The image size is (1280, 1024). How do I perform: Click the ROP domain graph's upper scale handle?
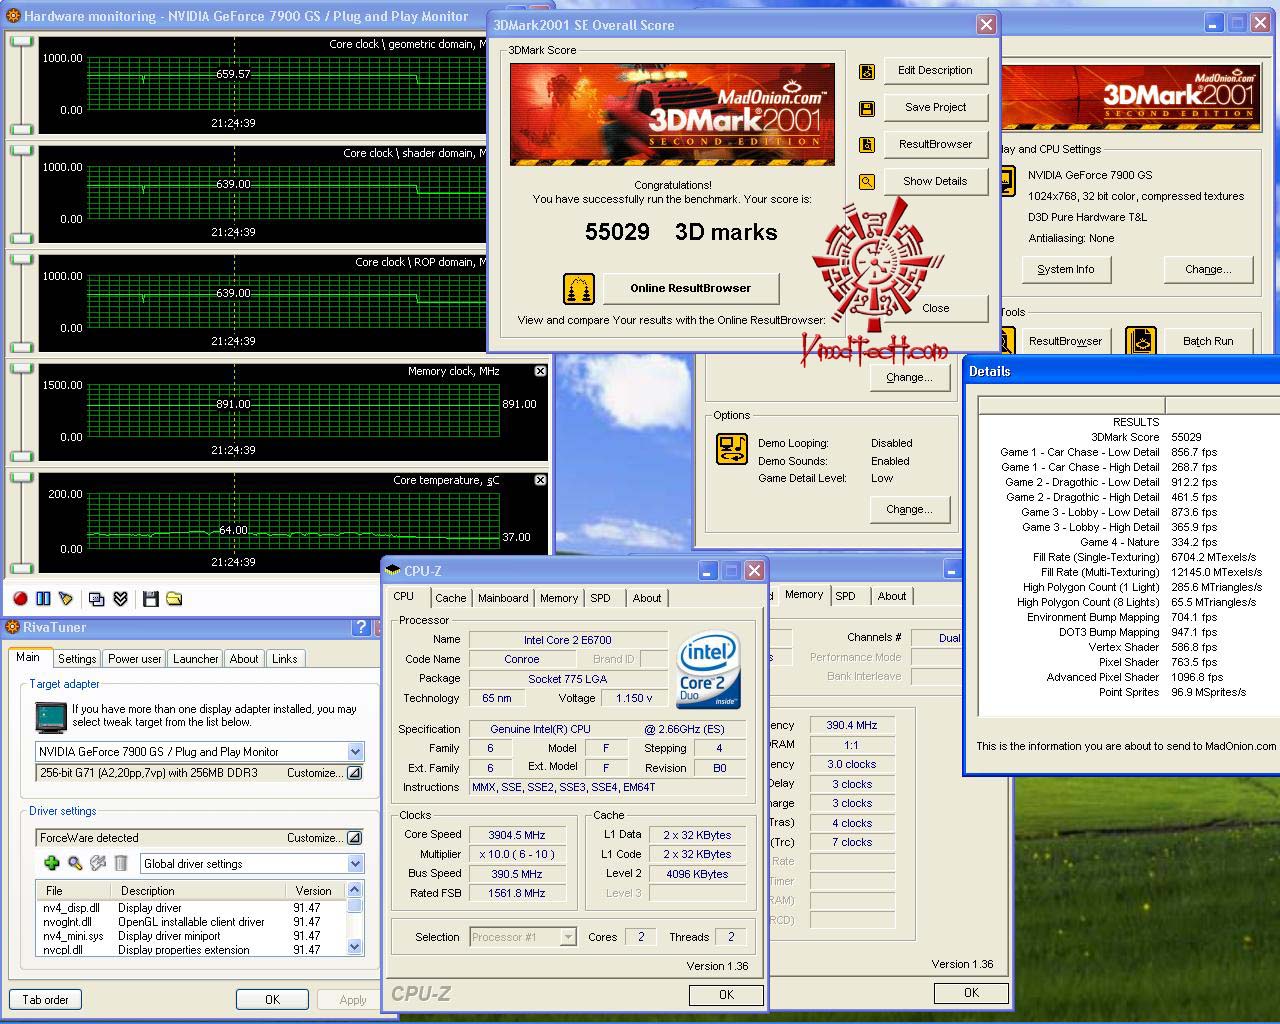tap(21, 259)
